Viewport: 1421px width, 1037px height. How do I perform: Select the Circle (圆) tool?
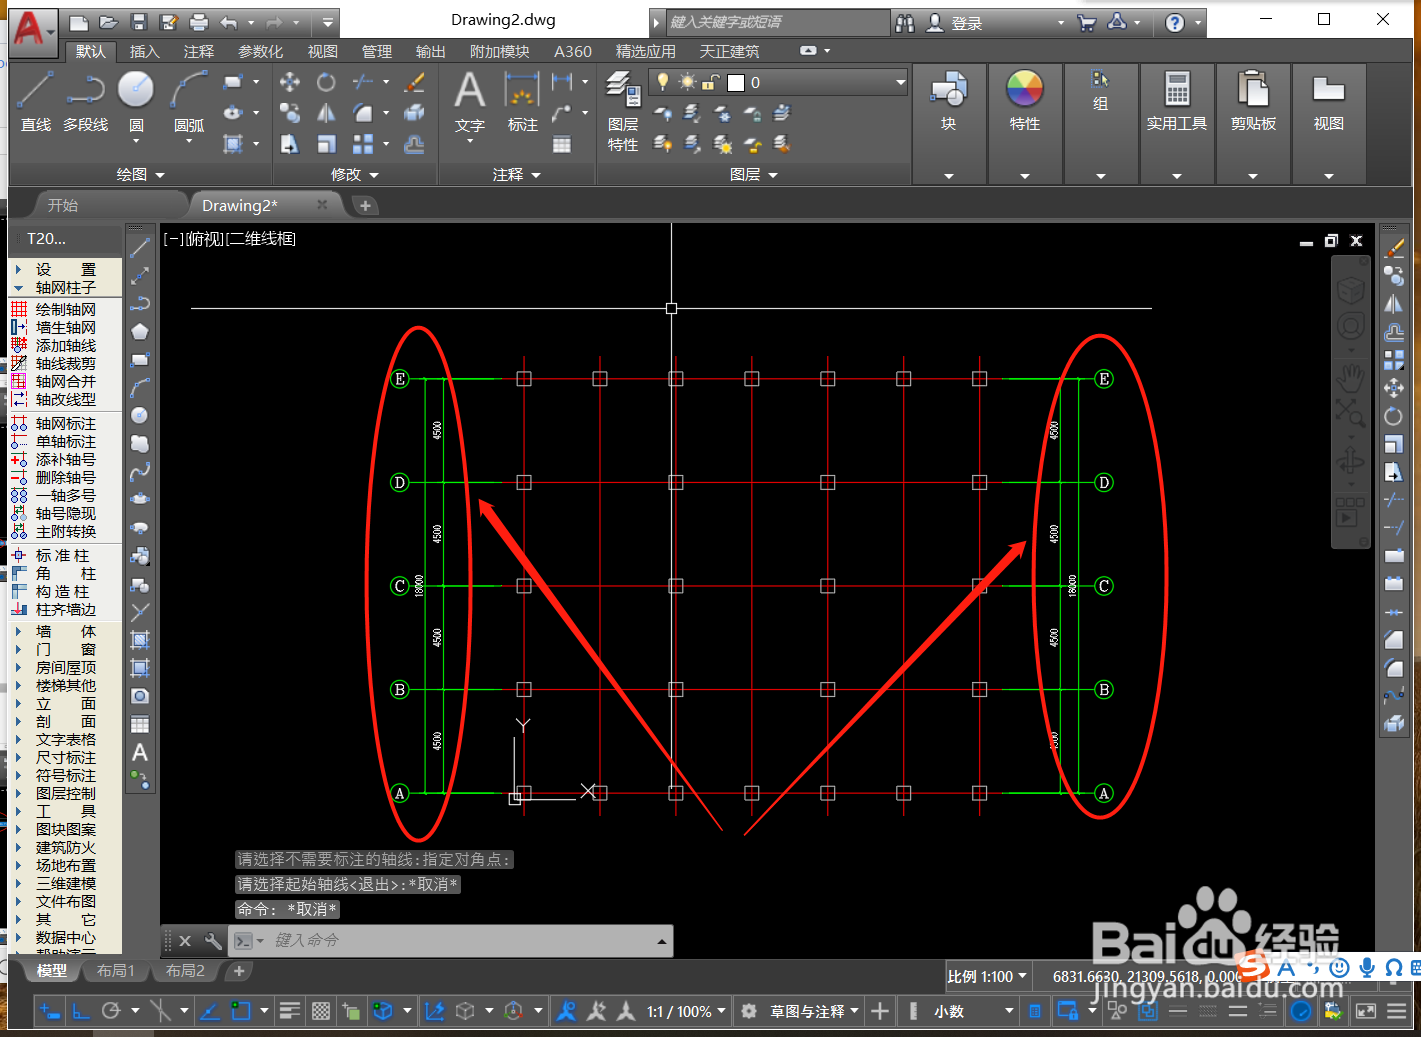(x=136, y=102)
